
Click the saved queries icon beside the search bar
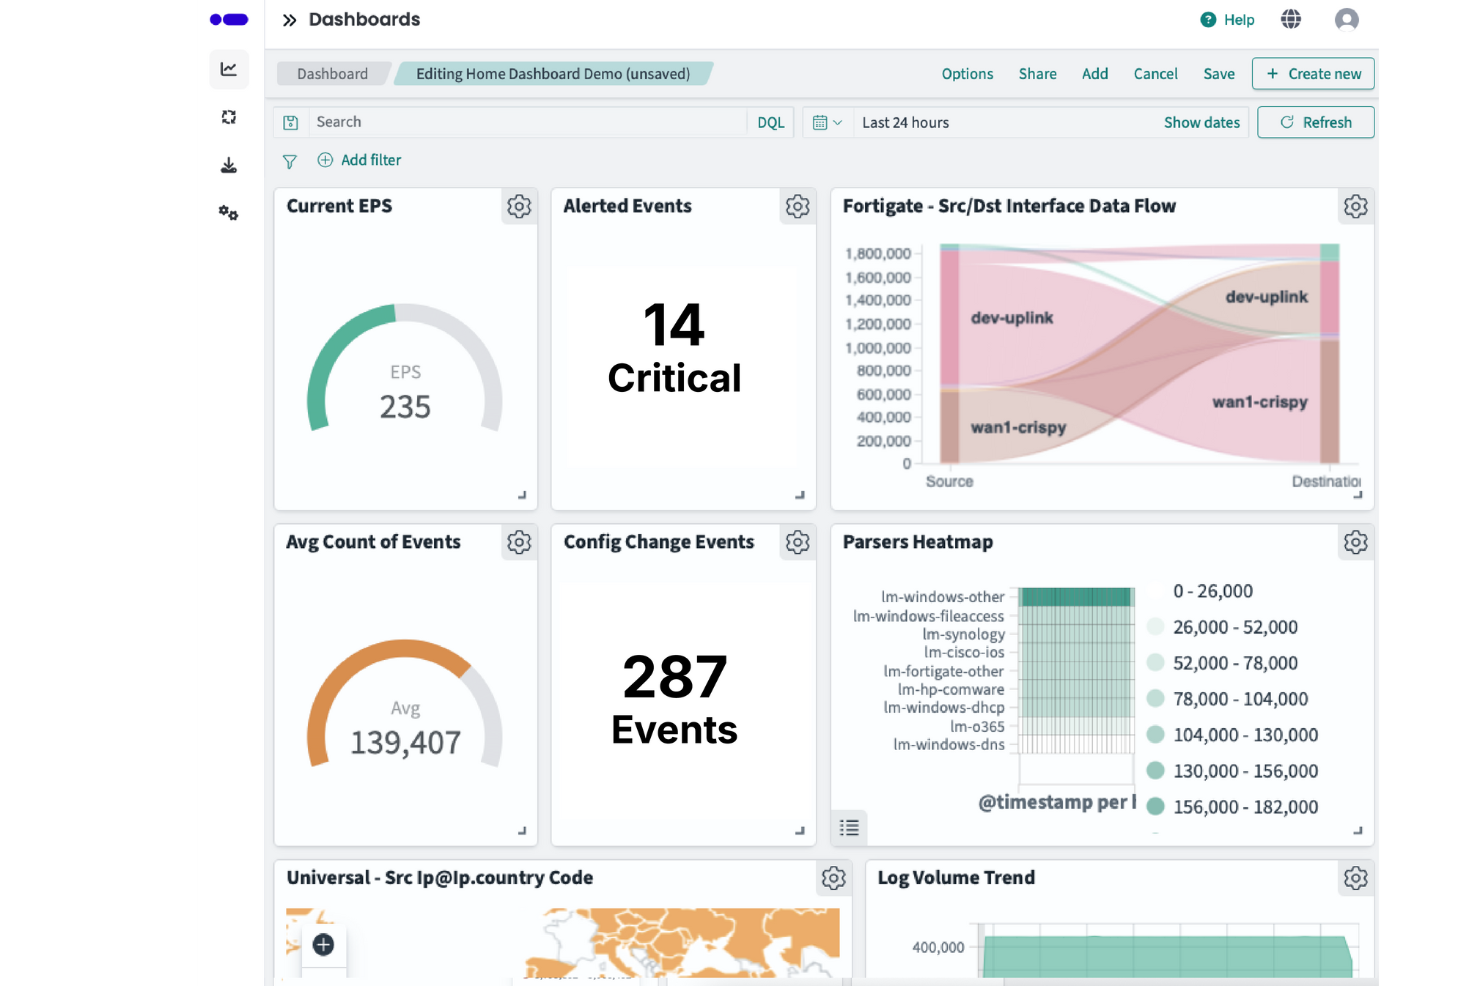click(290, 121)
